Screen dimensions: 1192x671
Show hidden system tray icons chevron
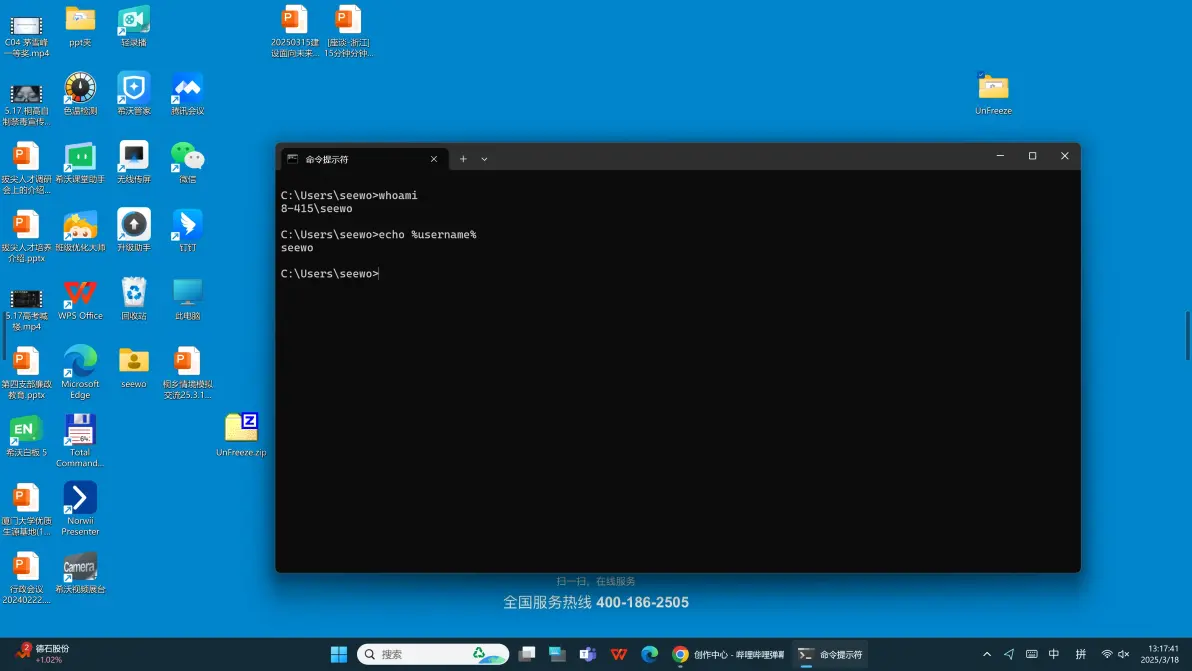tap(987, 655)
